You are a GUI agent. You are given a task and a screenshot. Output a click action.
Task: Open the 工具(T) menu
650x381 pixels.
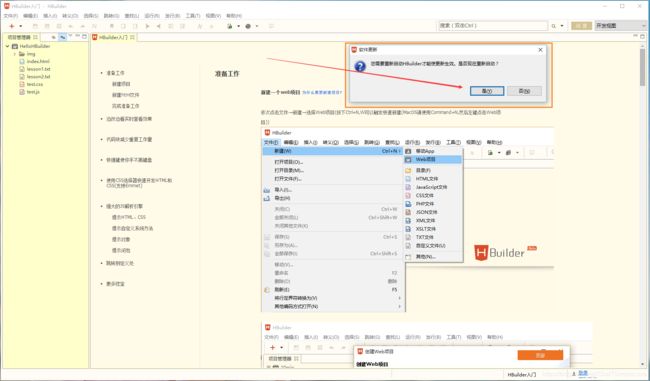coord(193,16)
